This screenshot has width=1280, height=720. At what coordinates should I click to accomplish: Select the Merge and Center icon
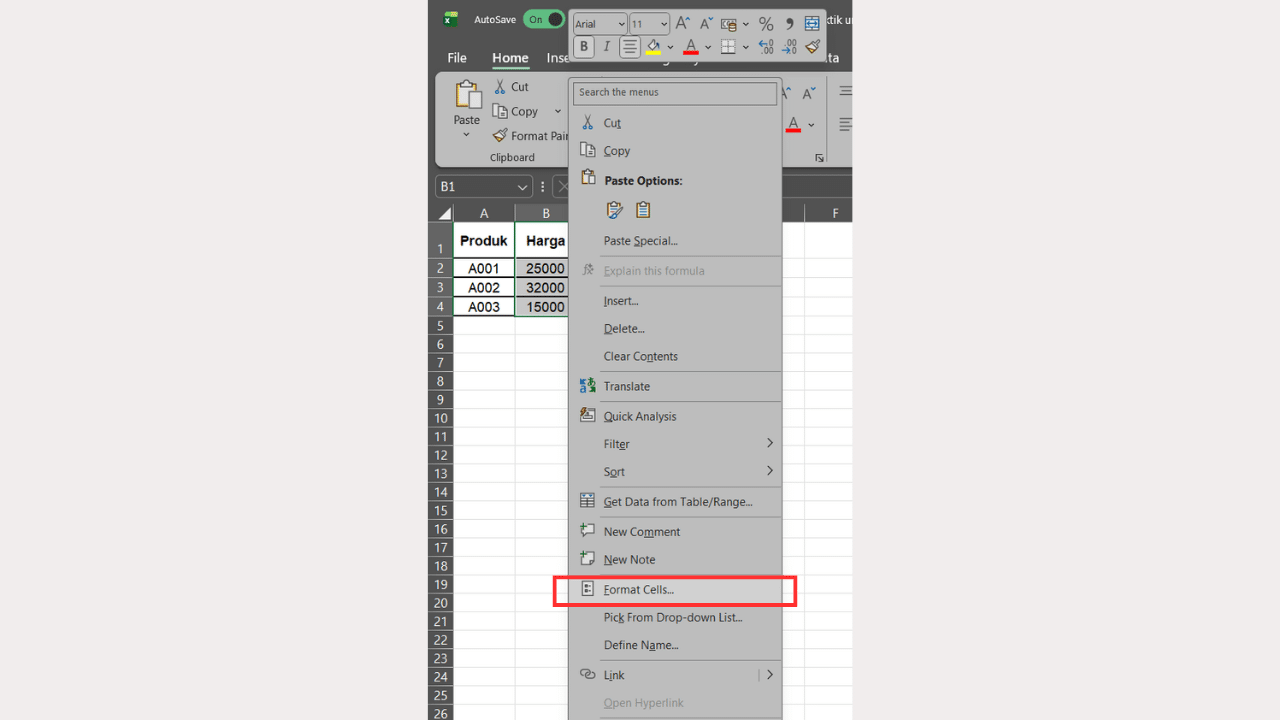point(812,24)
